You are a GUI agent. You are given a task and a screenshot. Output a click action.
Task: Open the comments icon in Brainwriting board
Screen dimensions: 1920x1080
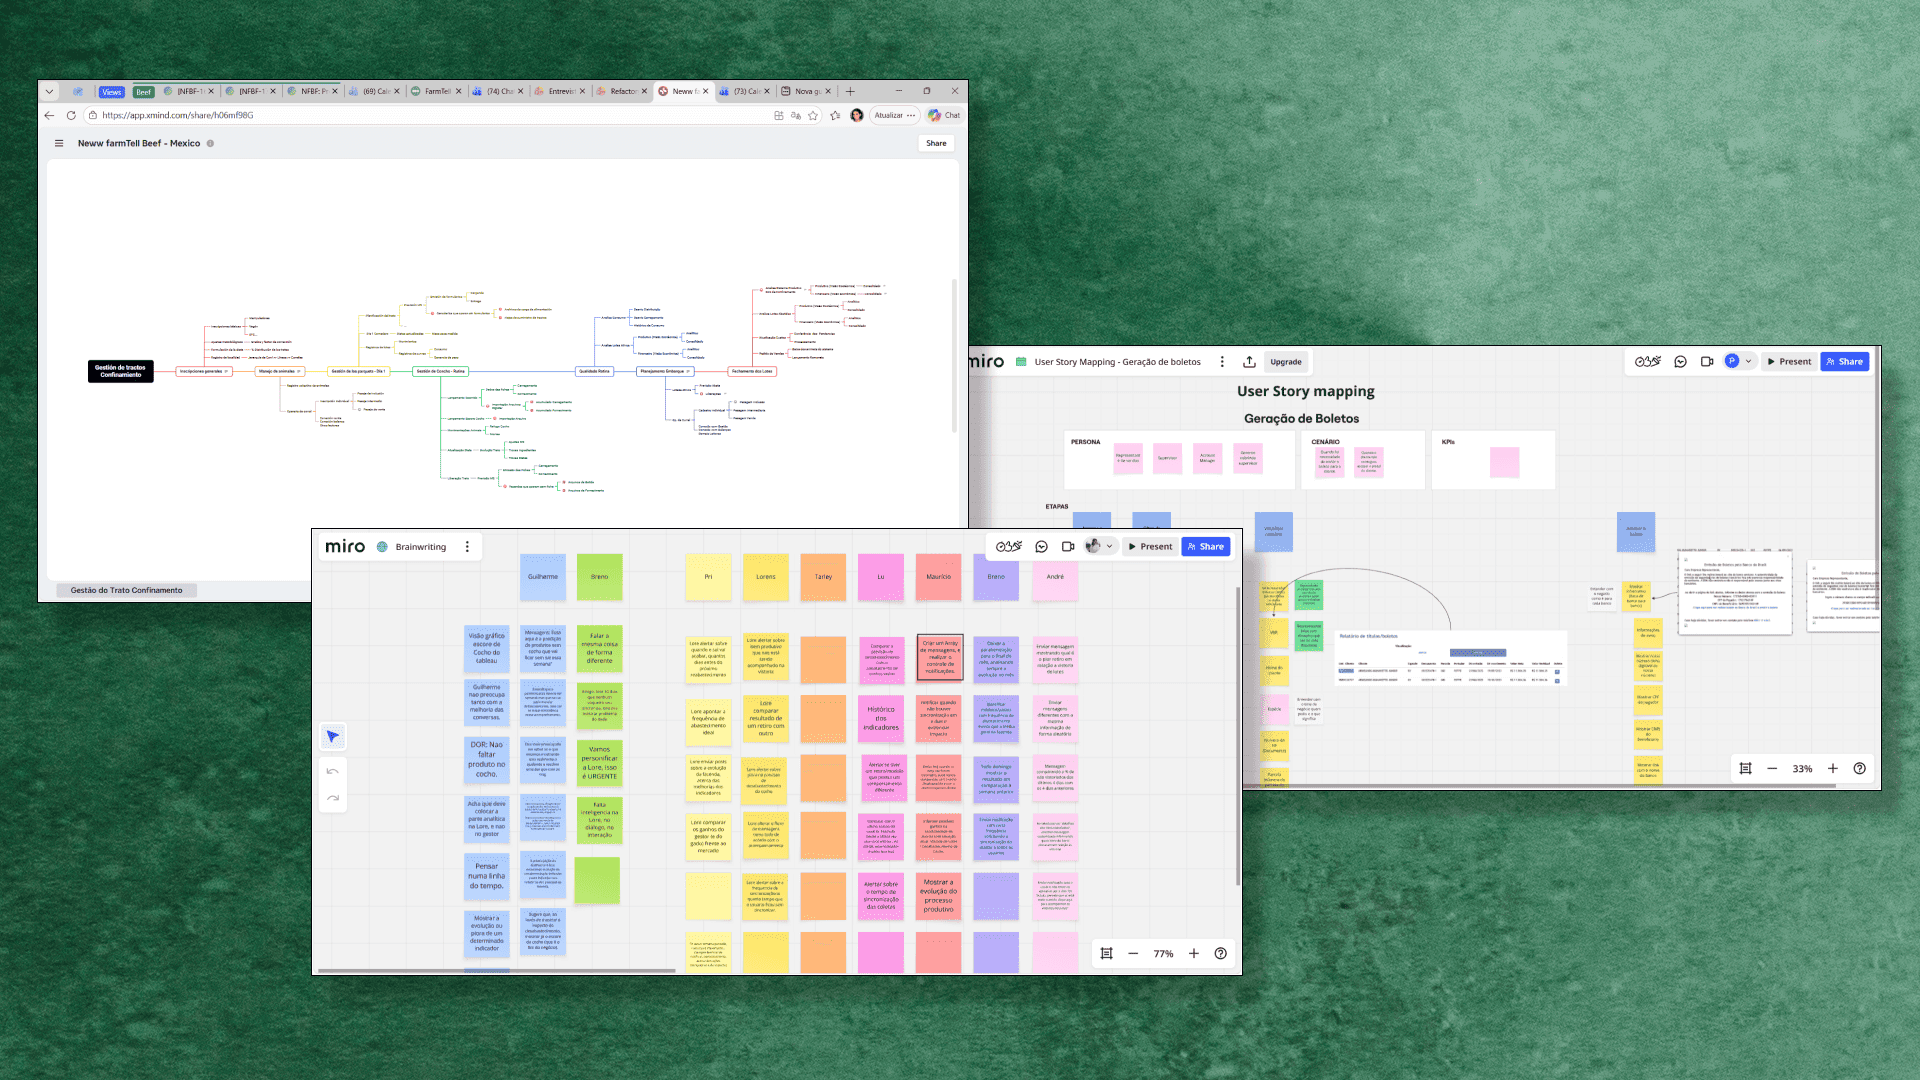[1041, 547]
